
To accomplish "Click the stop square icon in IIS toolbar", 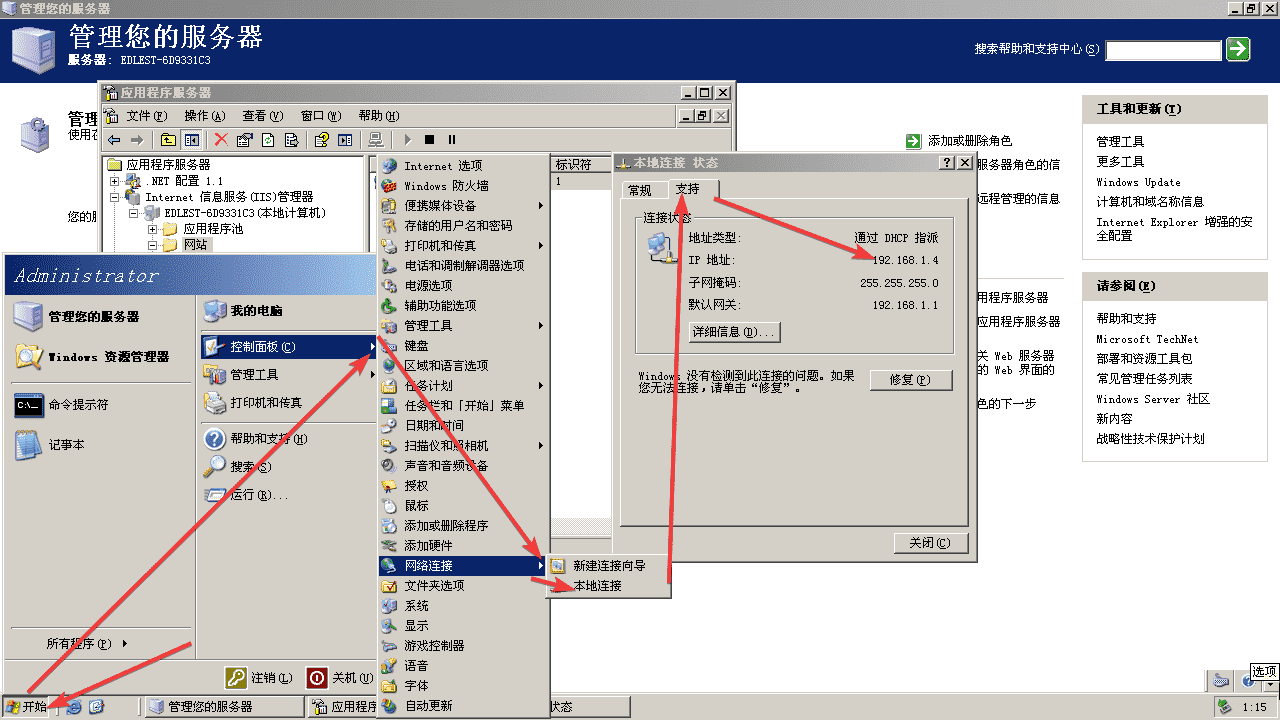I will click(x=429, y=140).
